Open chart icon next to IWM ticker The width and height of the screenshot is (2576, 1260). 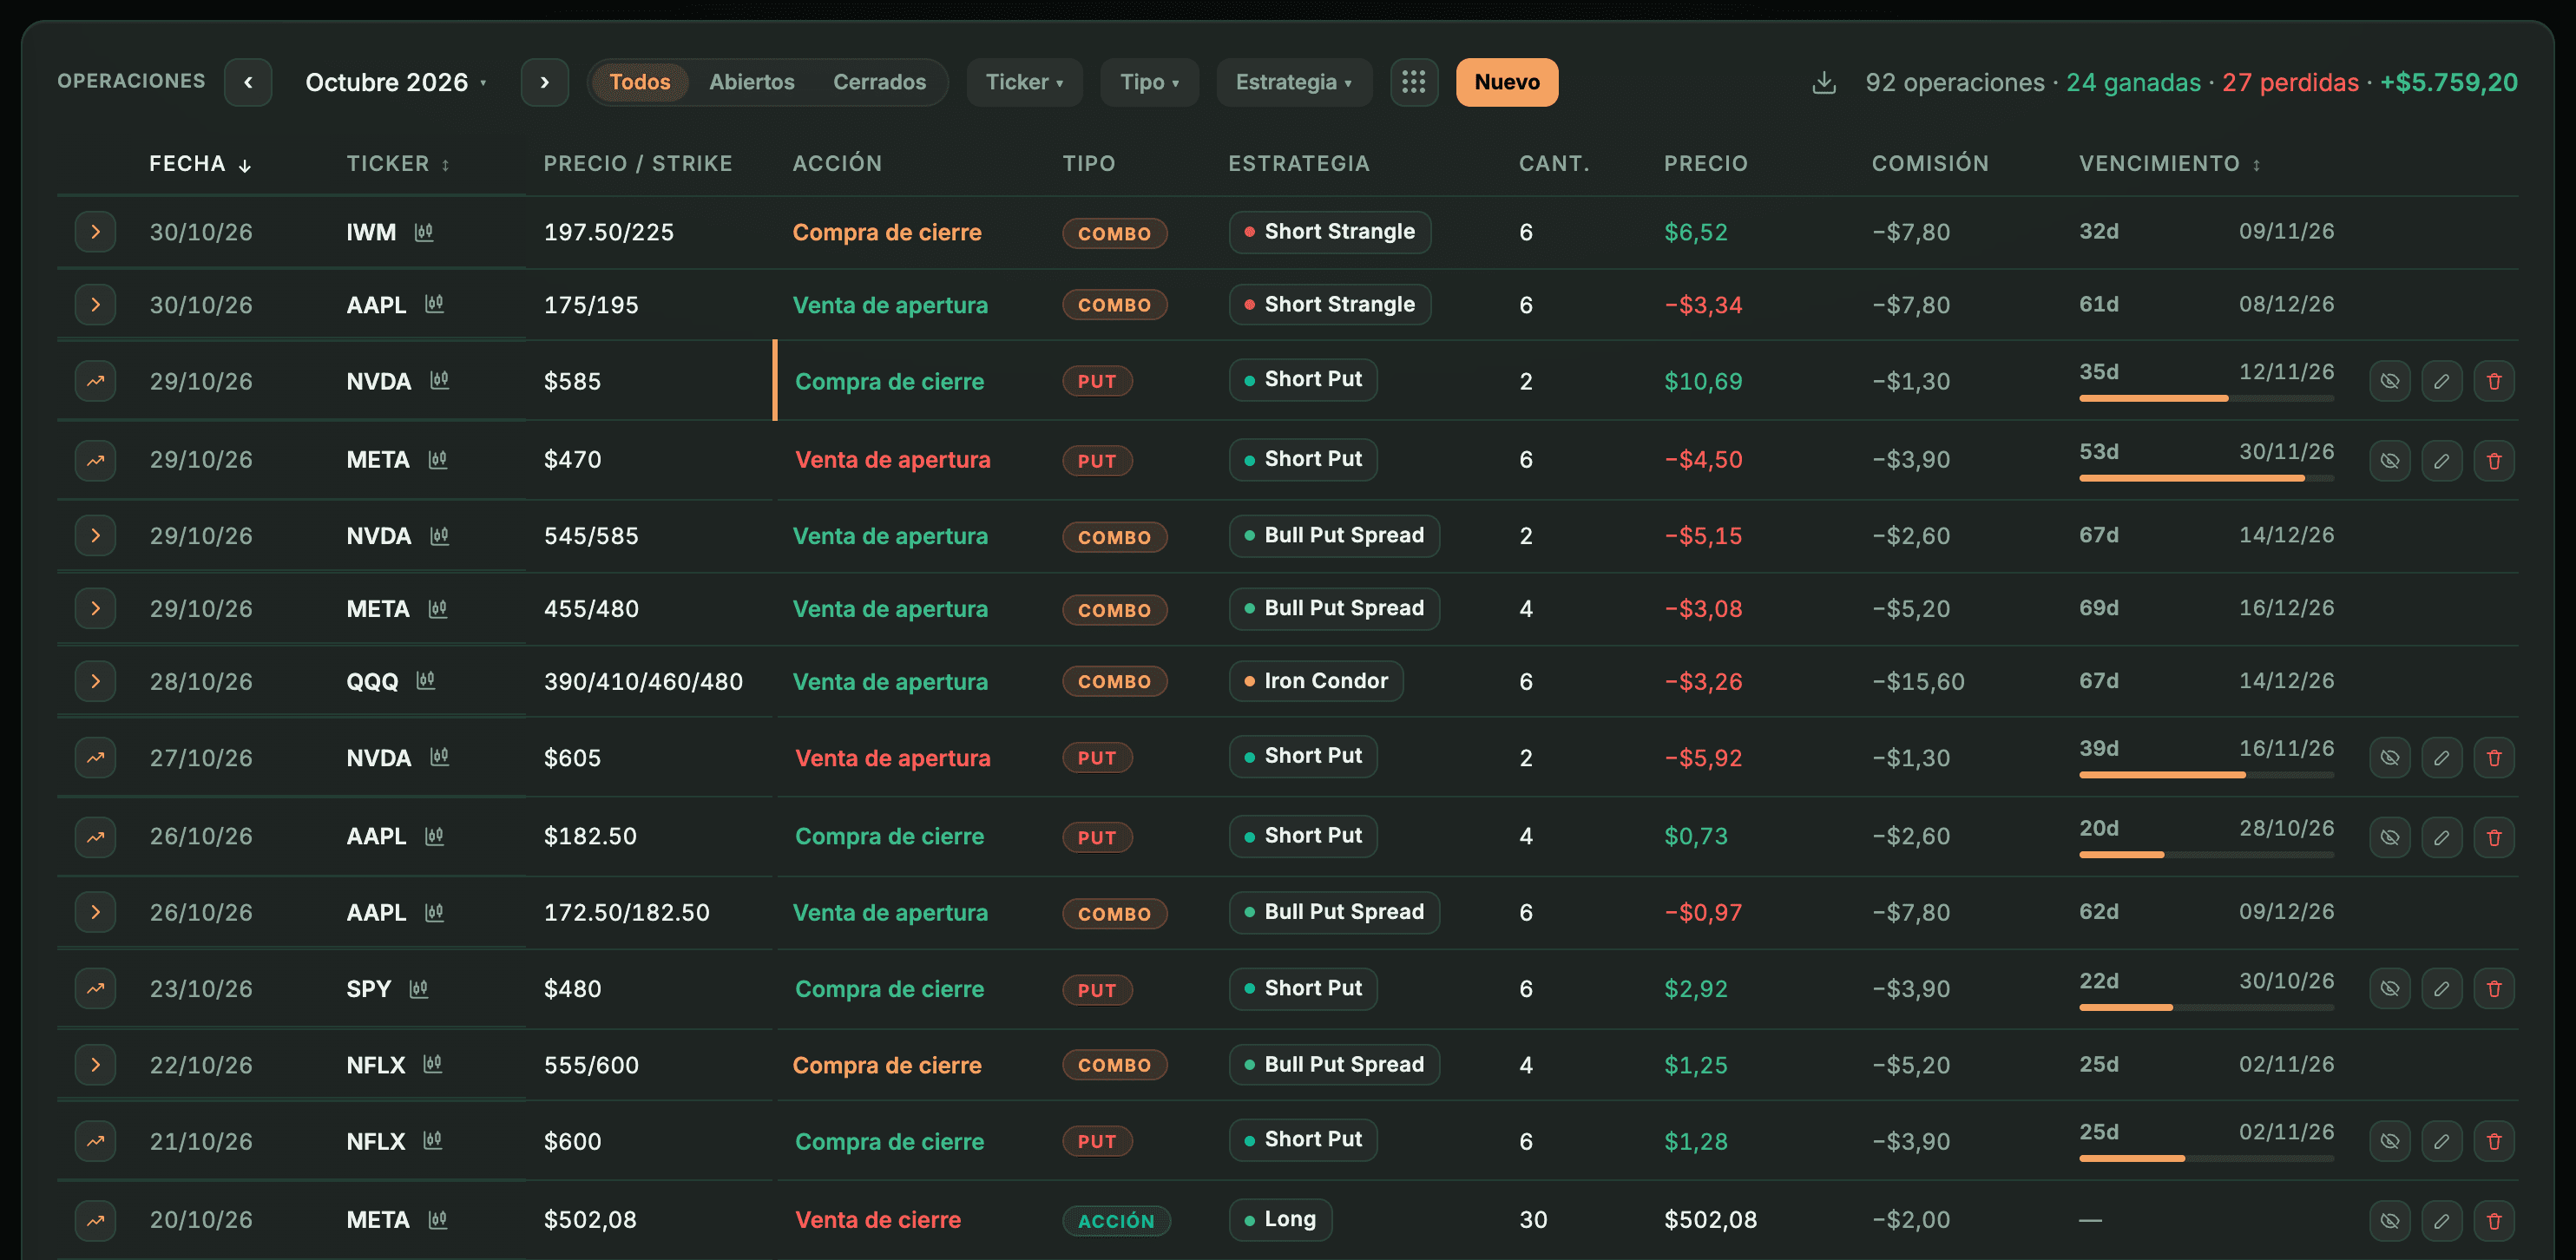424,232
